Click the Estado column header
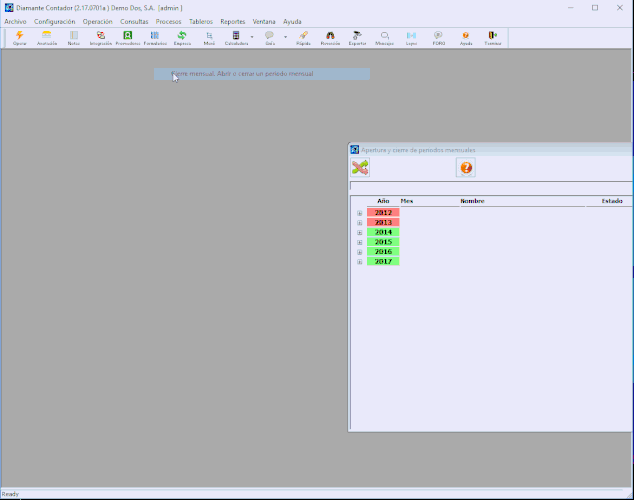 click(x=611, y=201)
